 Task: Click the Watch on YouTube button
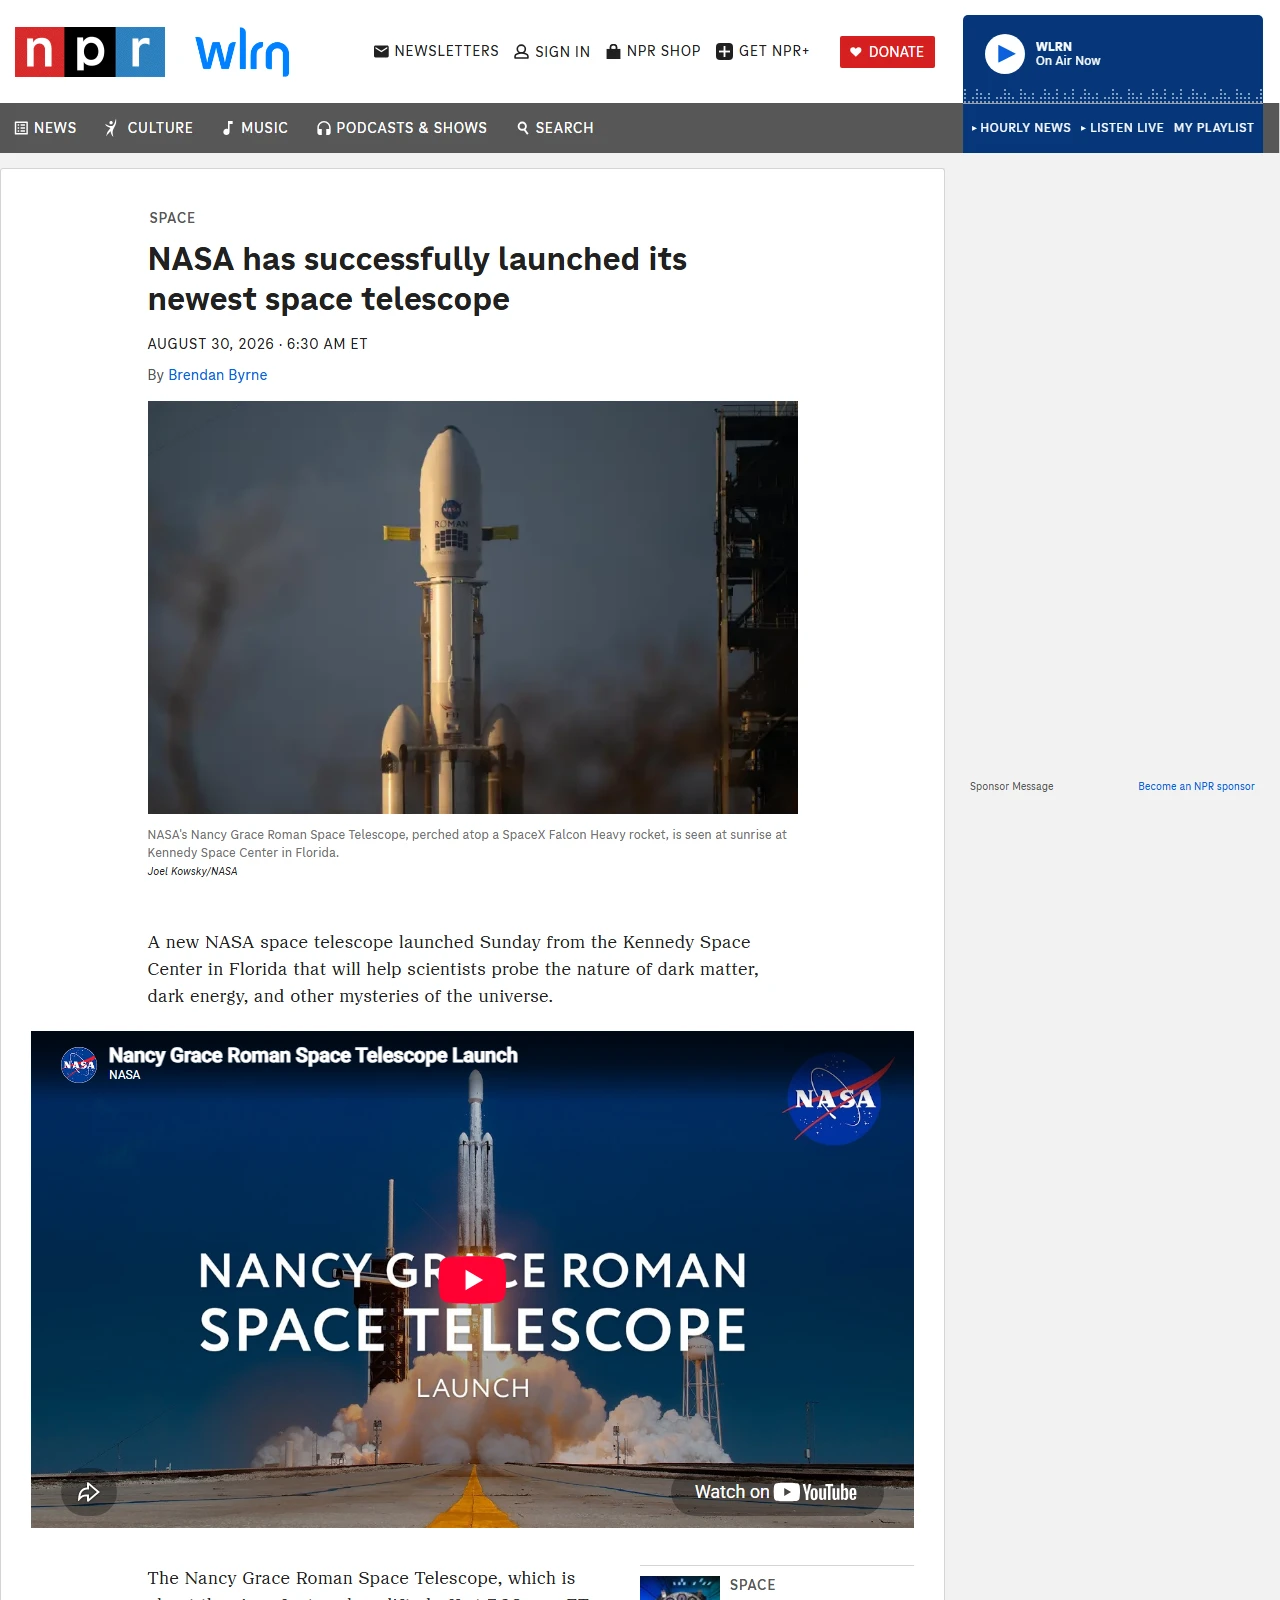click(776, 1492)
